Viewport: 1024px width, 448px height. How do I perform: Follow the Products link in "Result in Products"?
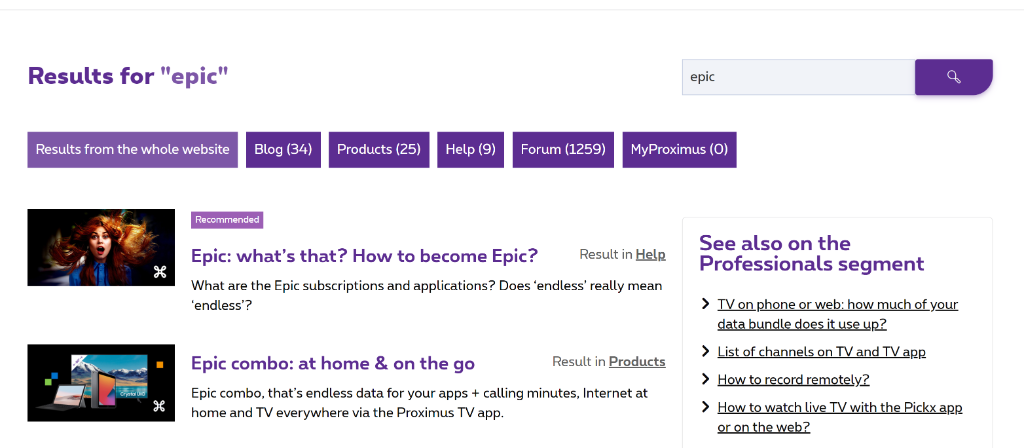(x=637, y=362)
